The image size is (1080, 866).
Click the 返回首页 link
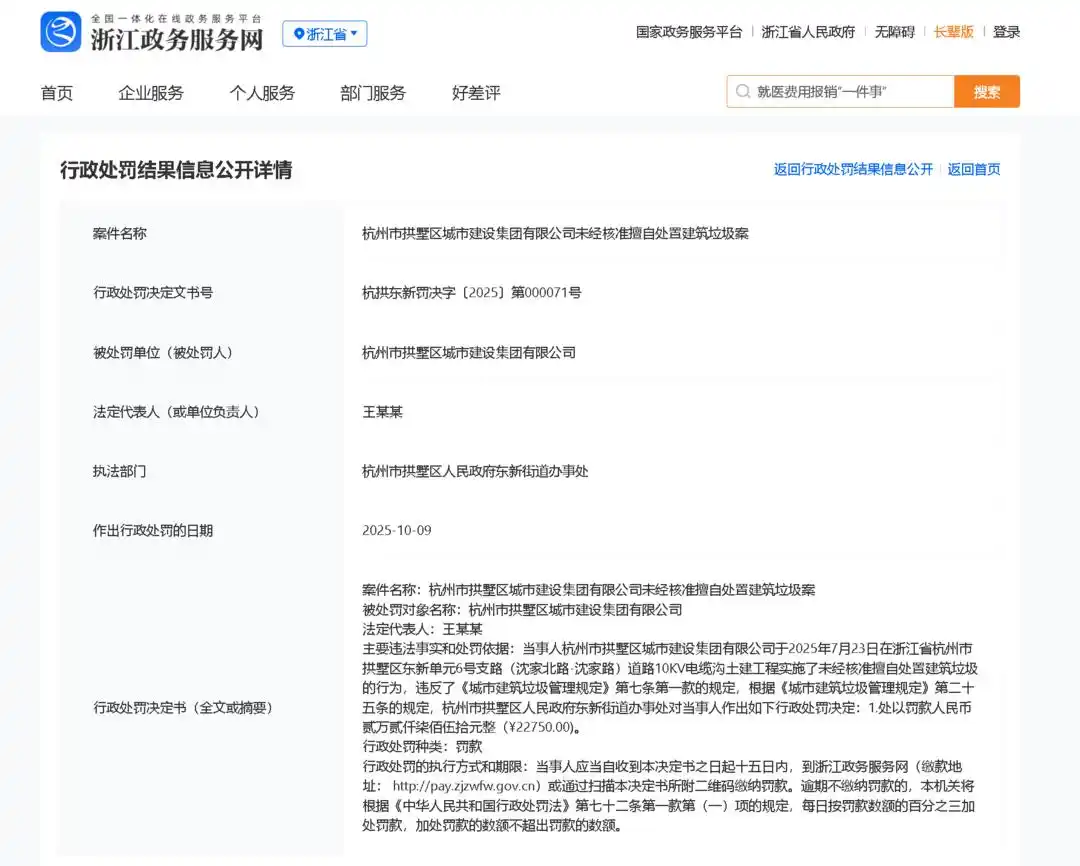click(x=974, y=169)
